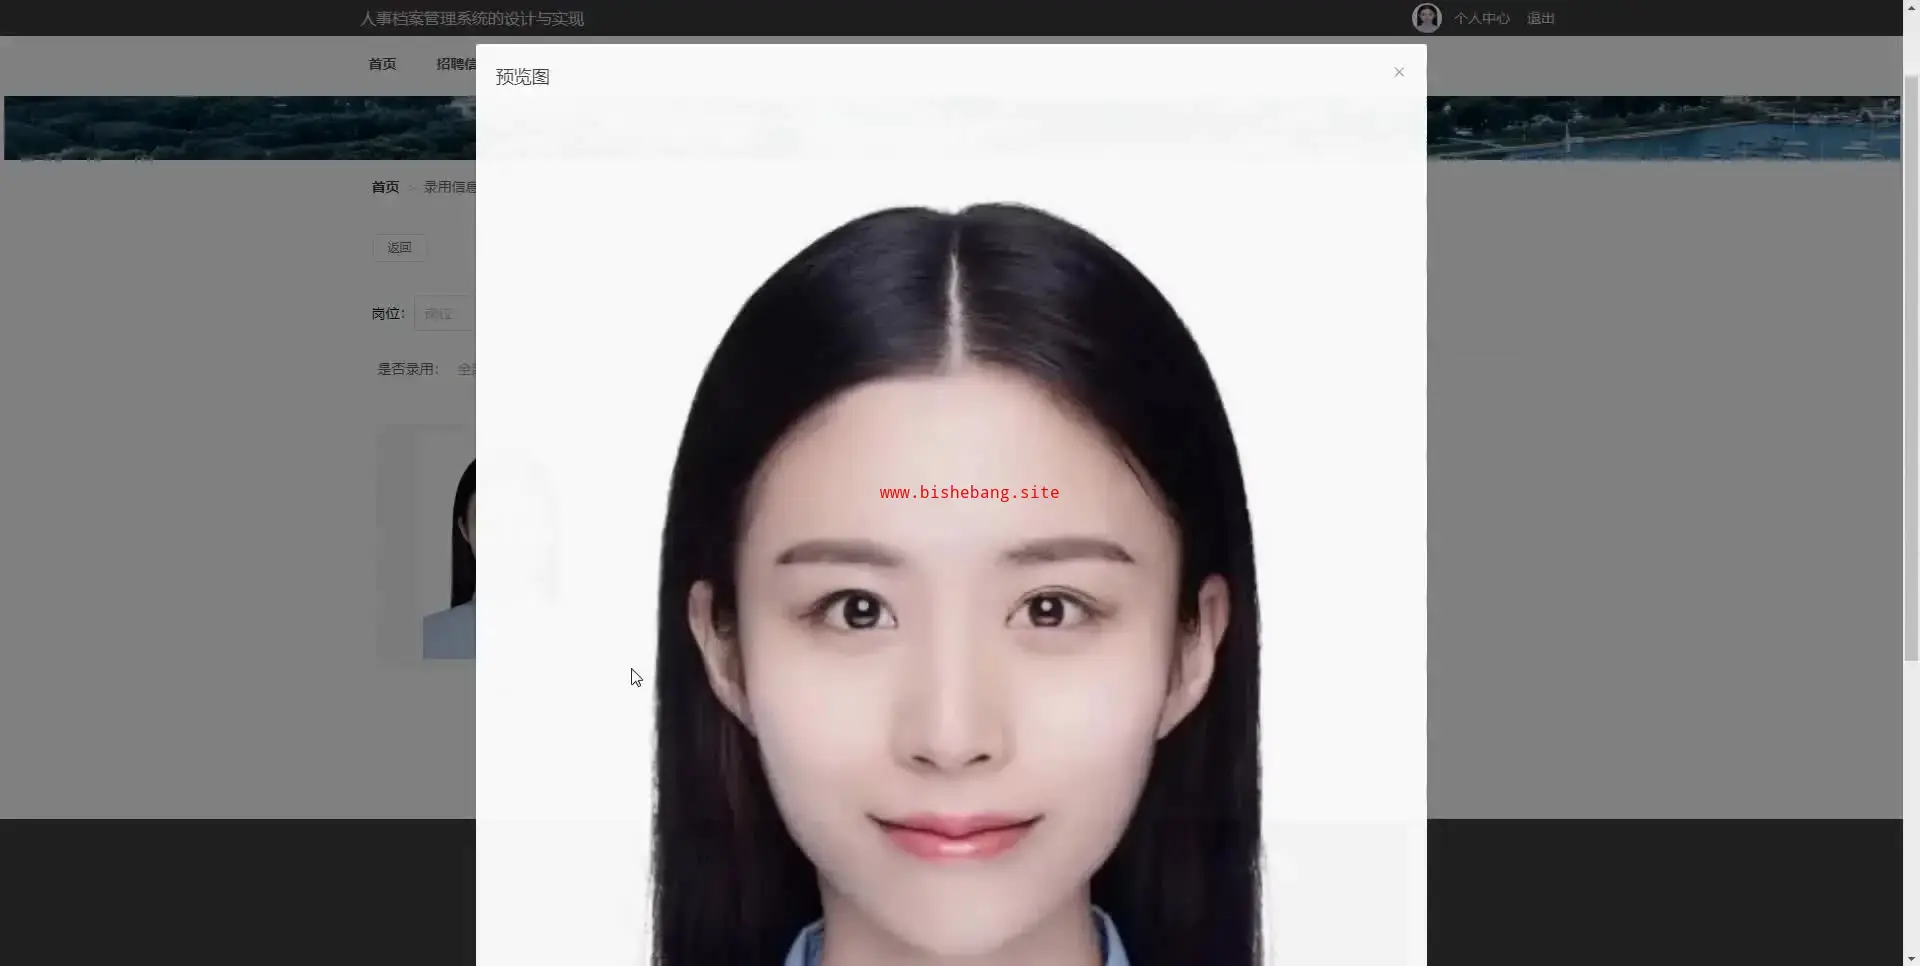
Task: Click the 返回 button behind the dialog
Action: coord(399,247)
